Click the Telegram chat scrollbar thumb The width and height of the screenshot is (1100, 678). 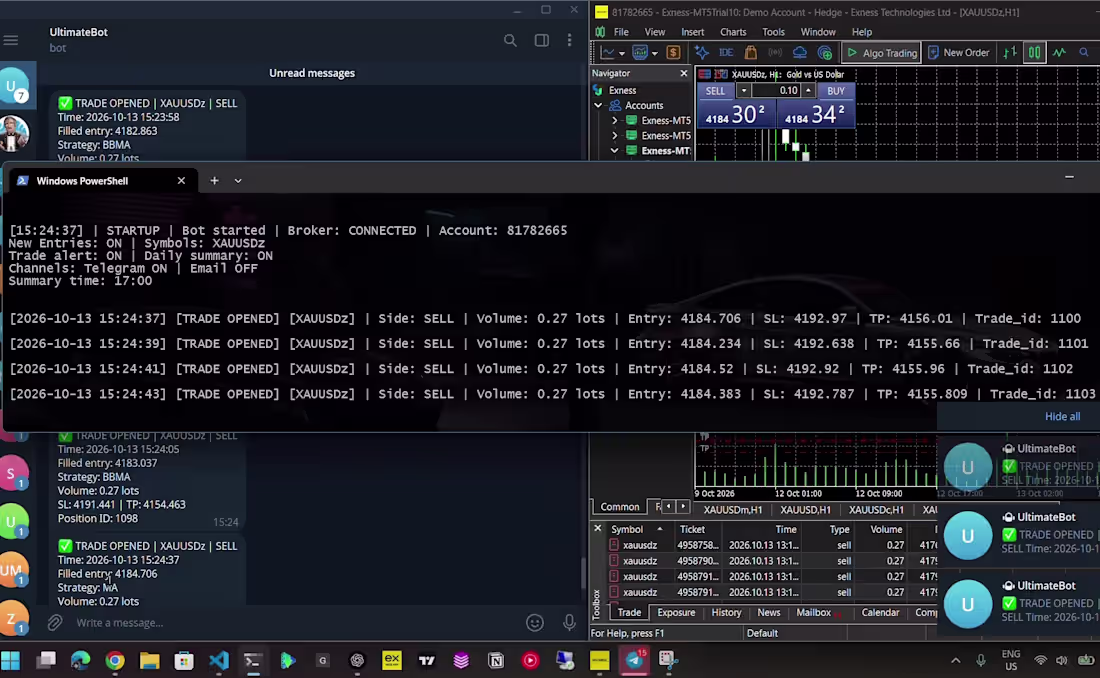[583, 573]
